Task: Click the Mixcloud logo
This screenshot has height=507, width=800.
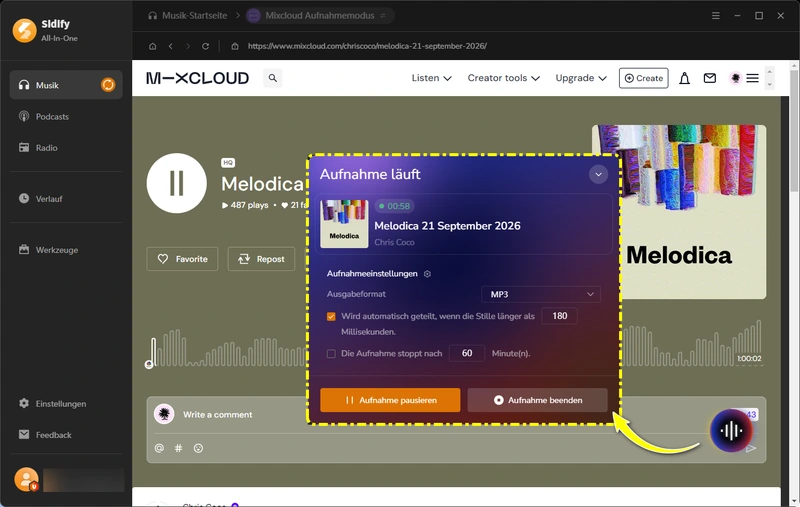Action: (x=197, y=78)
